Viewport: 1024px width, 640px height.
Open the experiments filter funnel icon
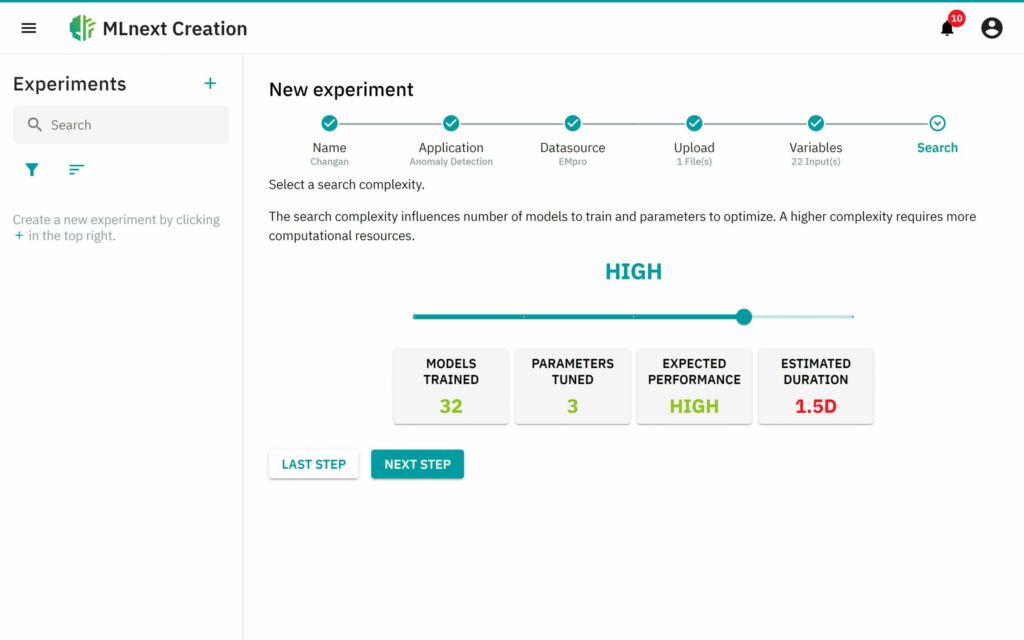pos(31,169)
